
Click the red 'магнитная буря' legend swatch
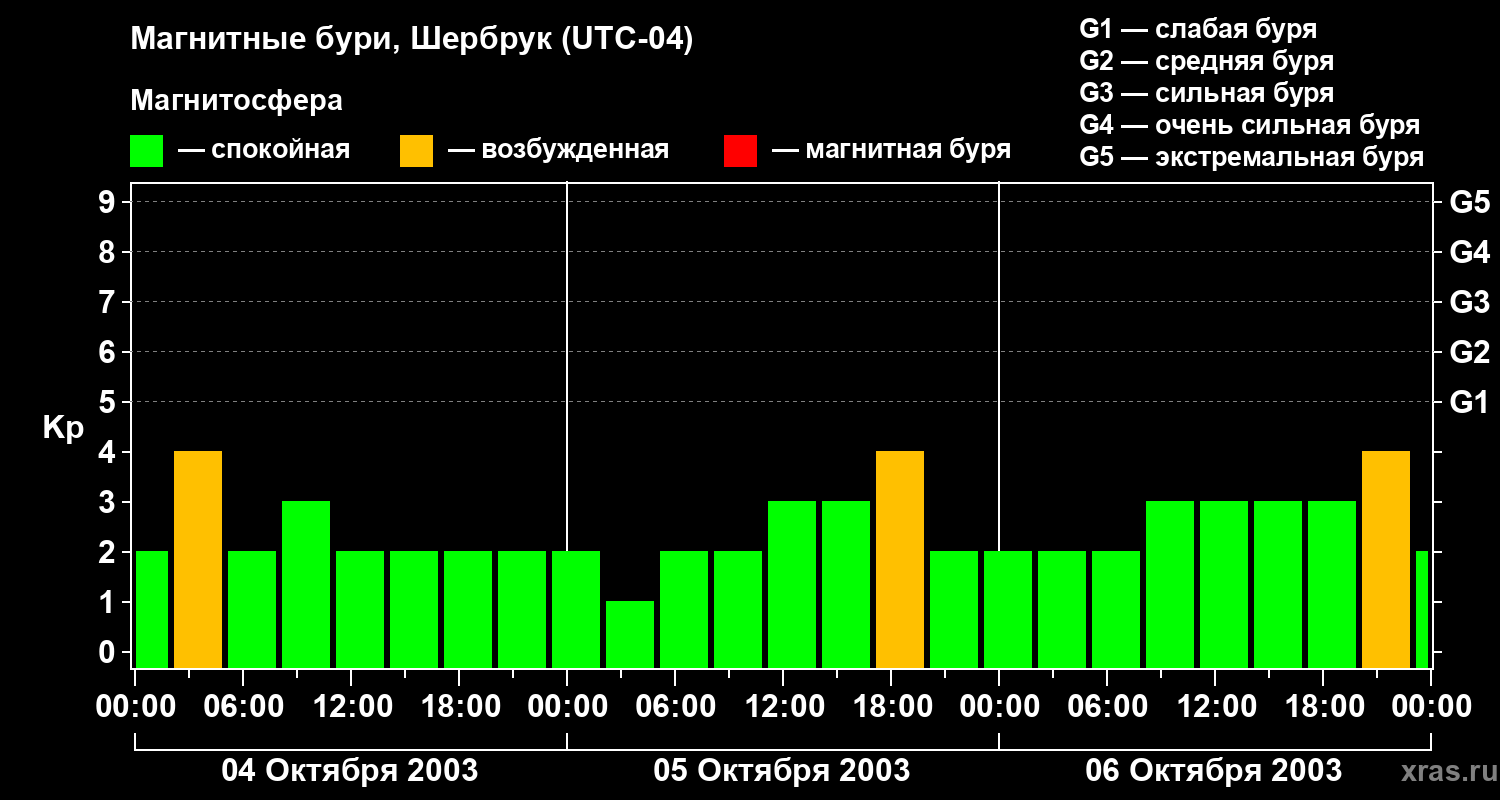click(740, 151)
